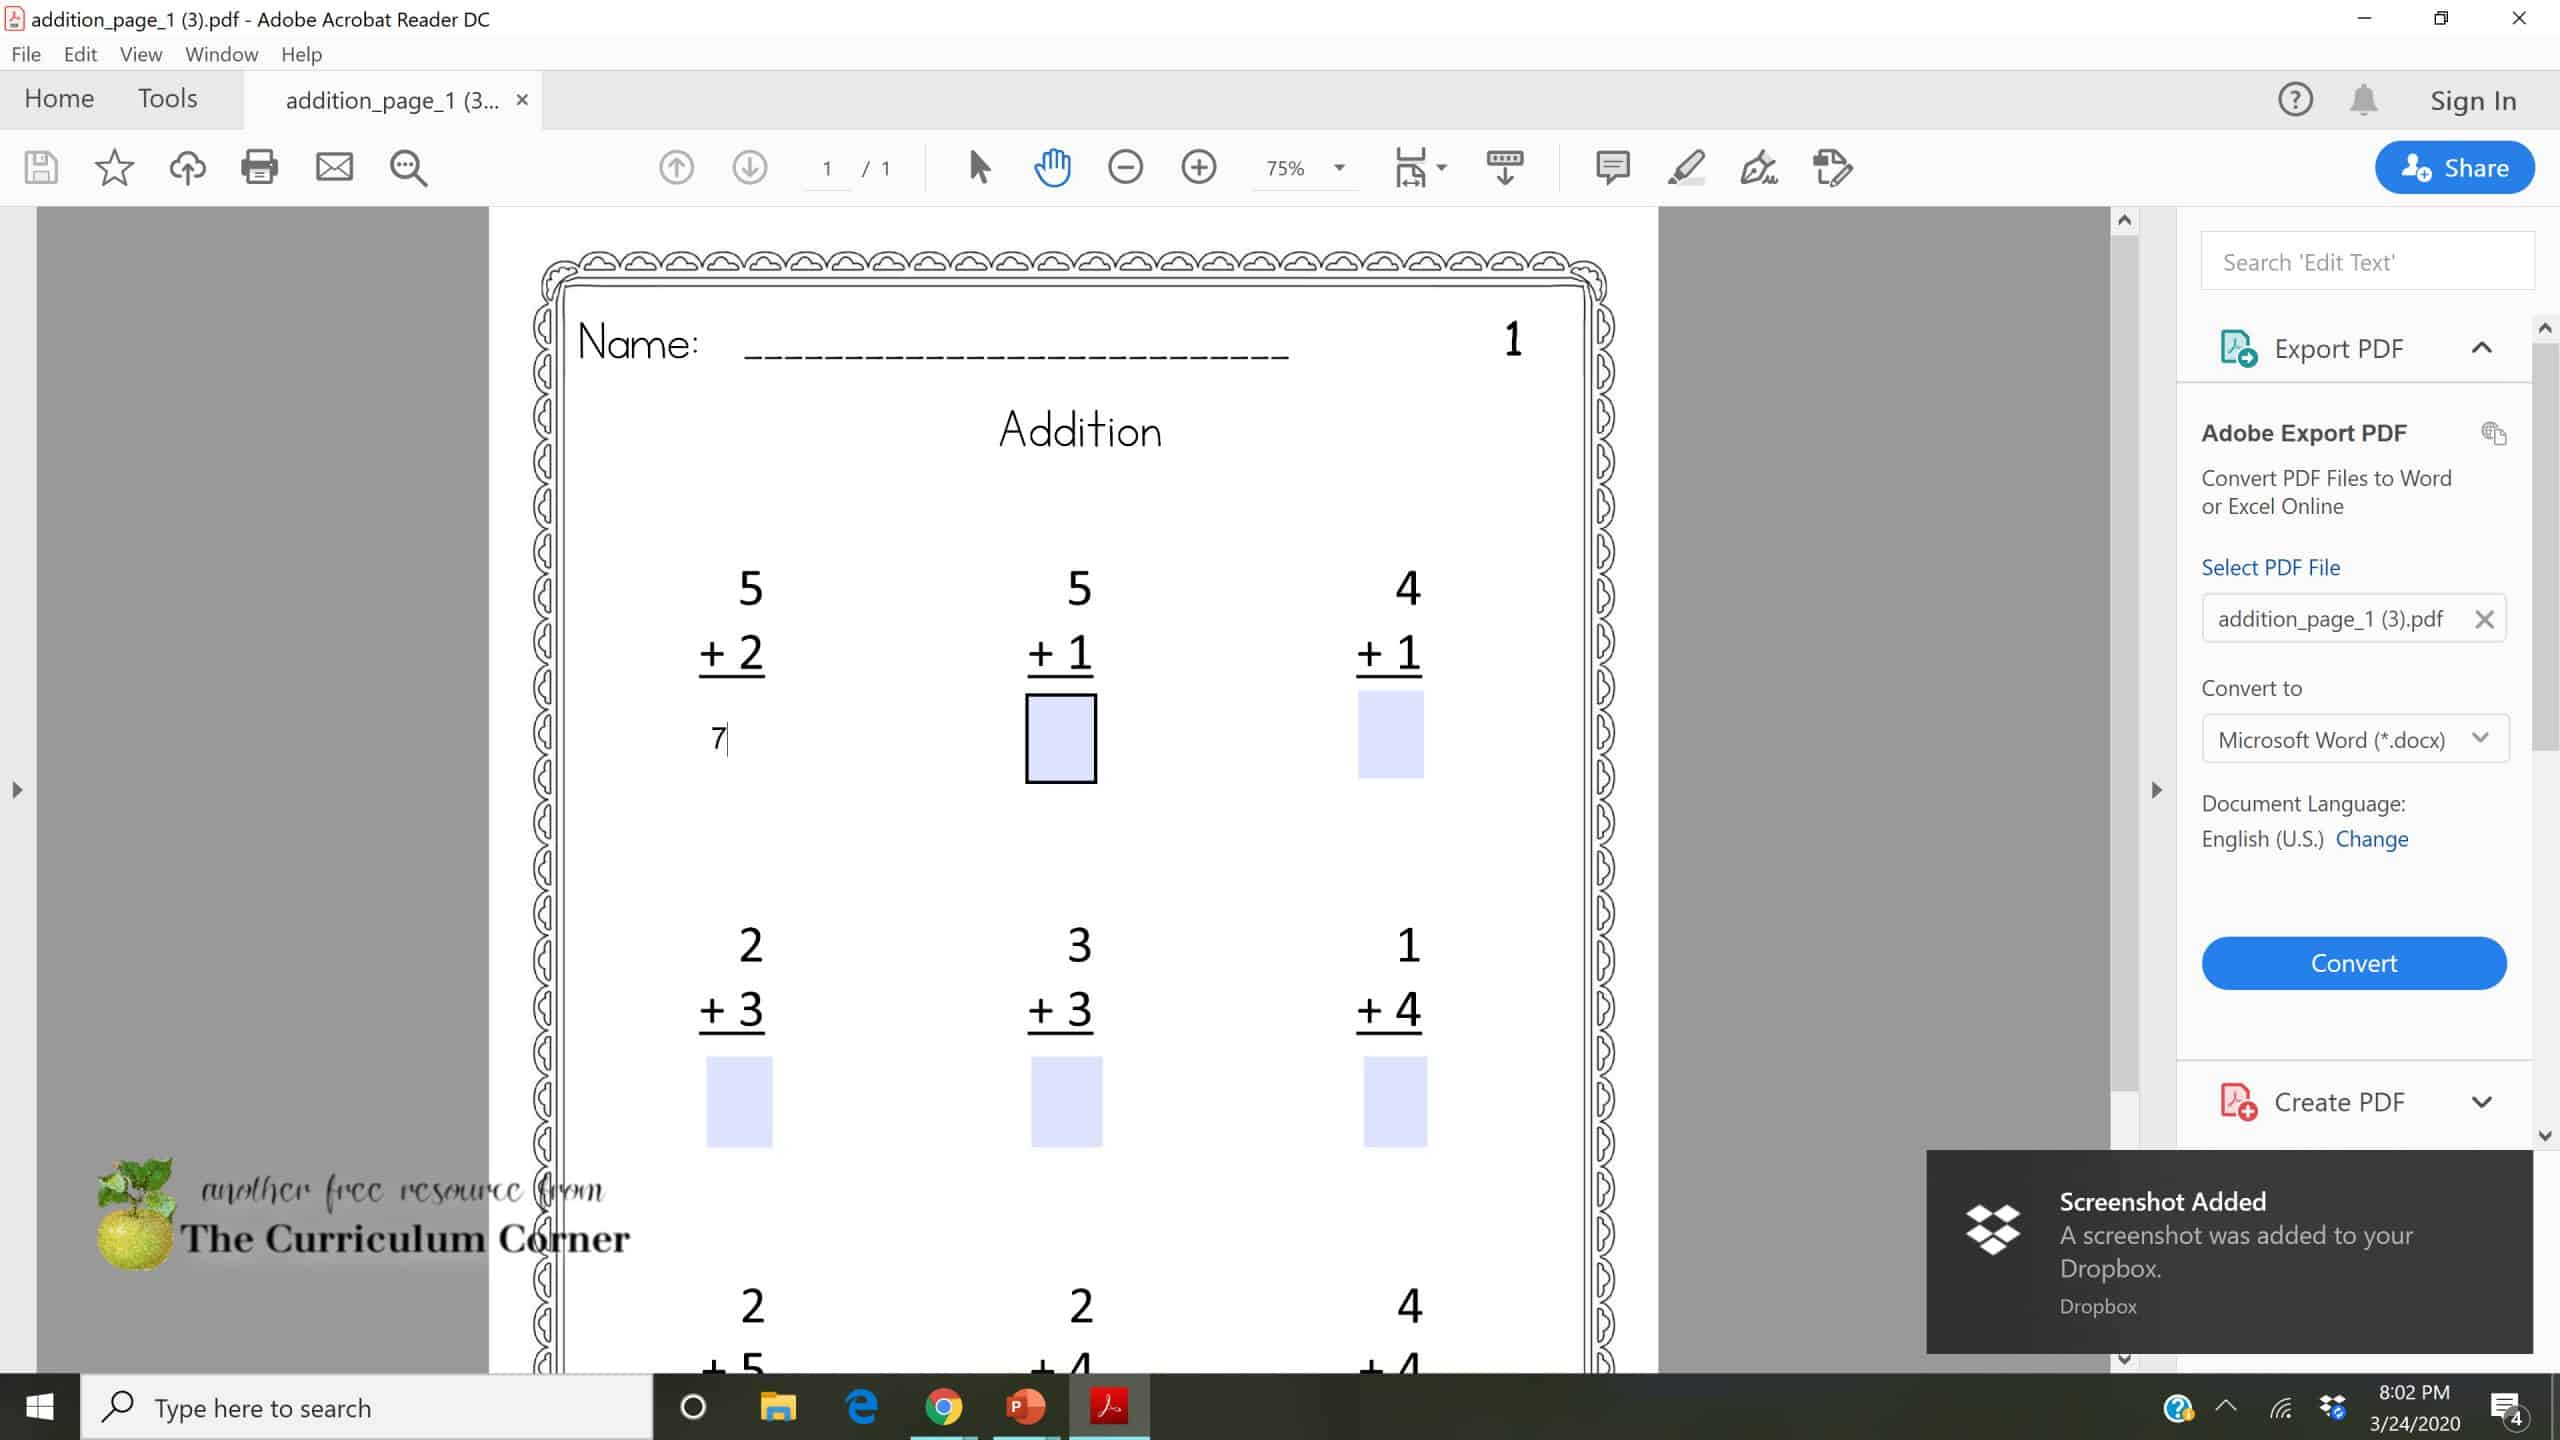Screen dimensions: 2560x1440
Task: Click the Change language link
Action: tap(2371, 839)
